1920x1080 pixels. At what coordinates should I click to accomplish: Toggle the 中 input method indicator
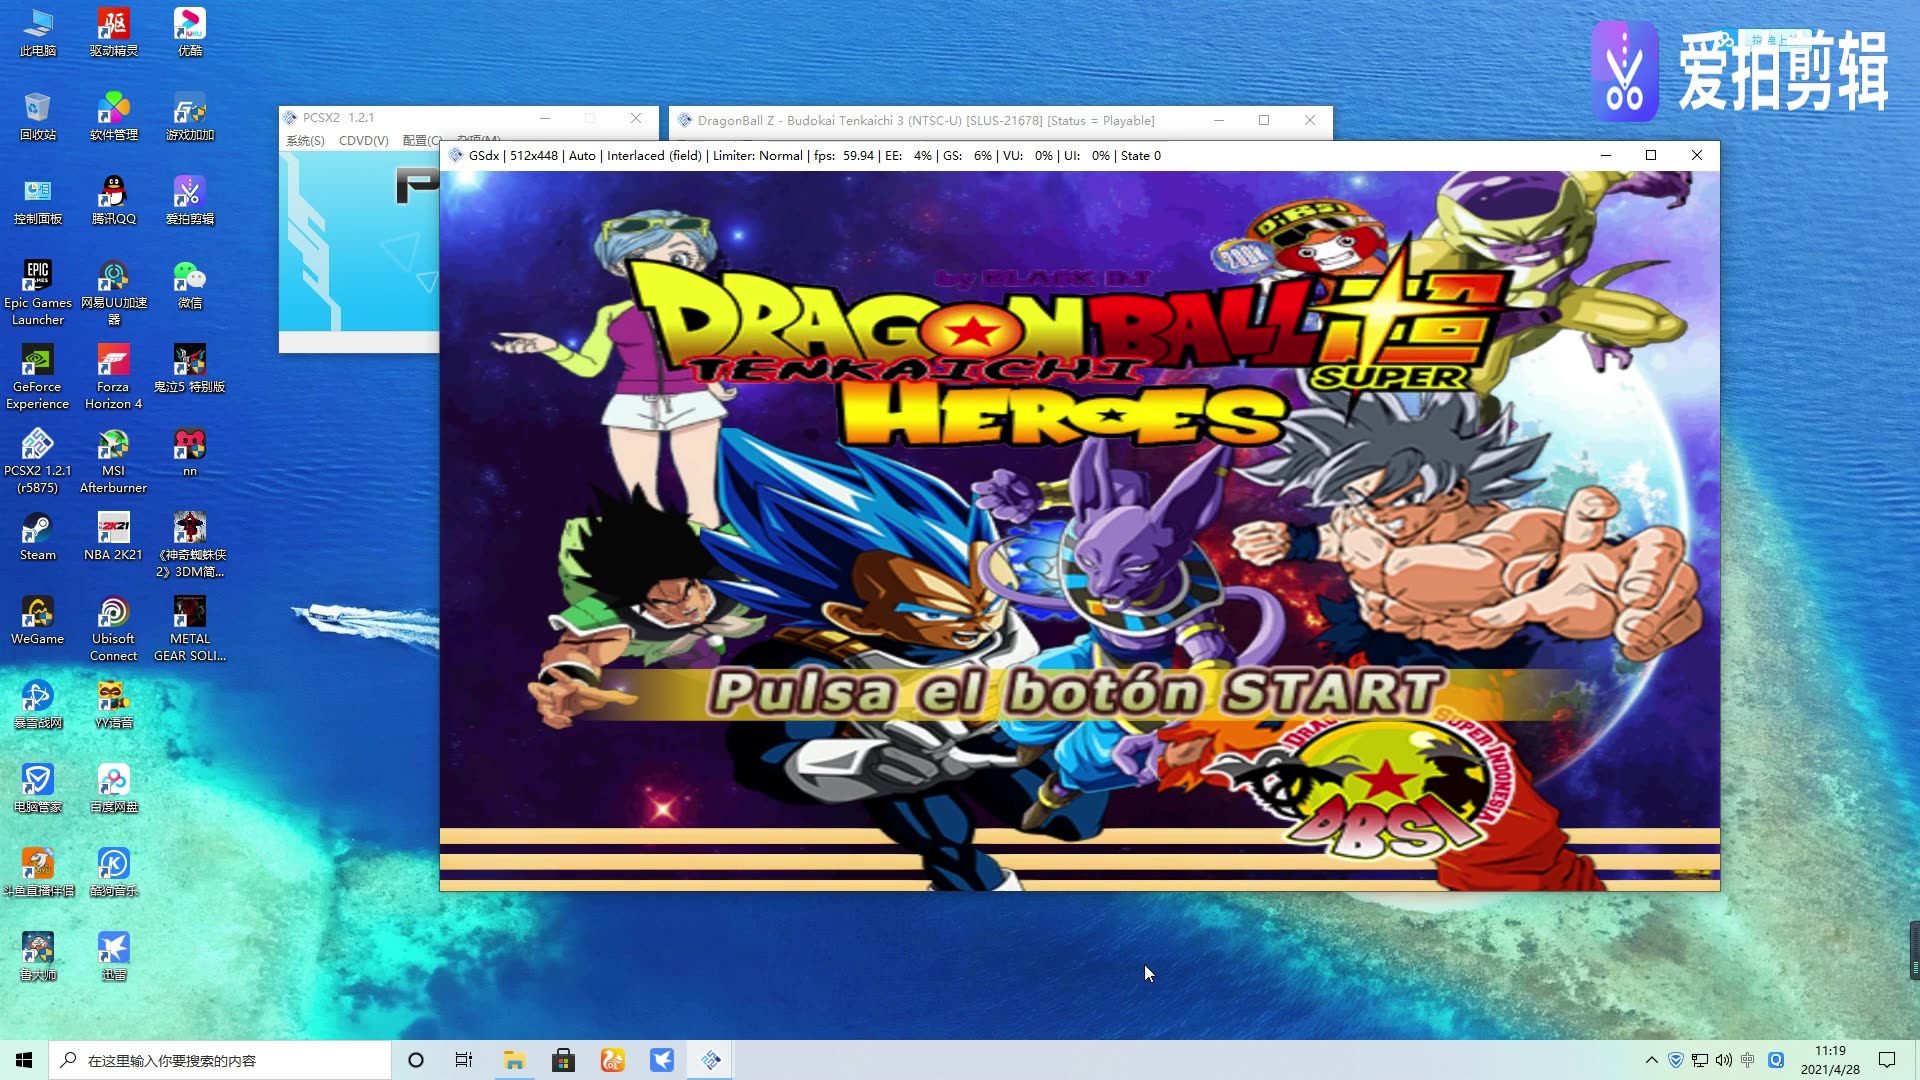click(1747, 1060)
